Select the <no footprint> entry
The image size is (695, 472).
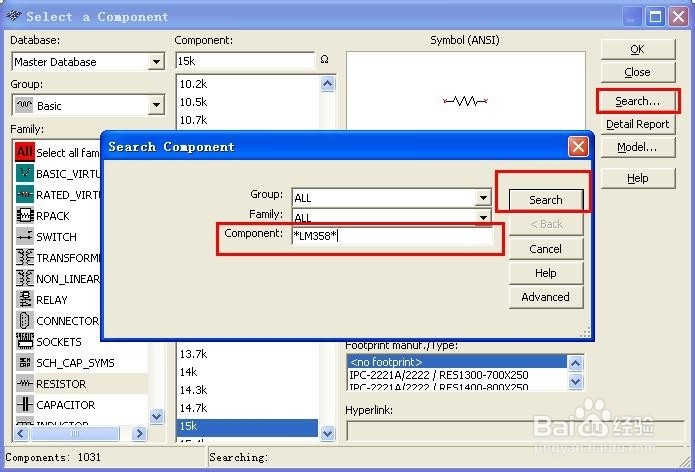457,362
